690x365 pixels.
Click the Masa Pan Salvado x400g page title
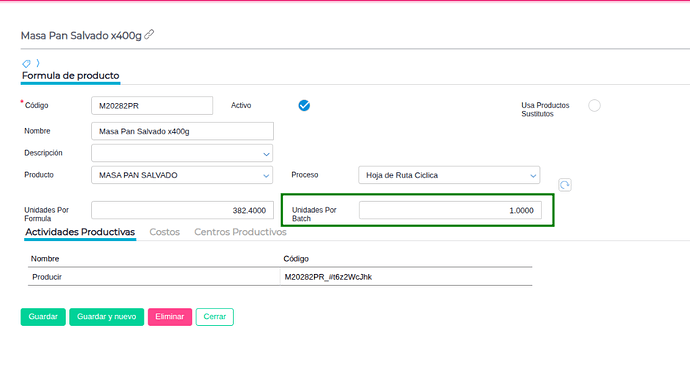click(x=81, y=35)
